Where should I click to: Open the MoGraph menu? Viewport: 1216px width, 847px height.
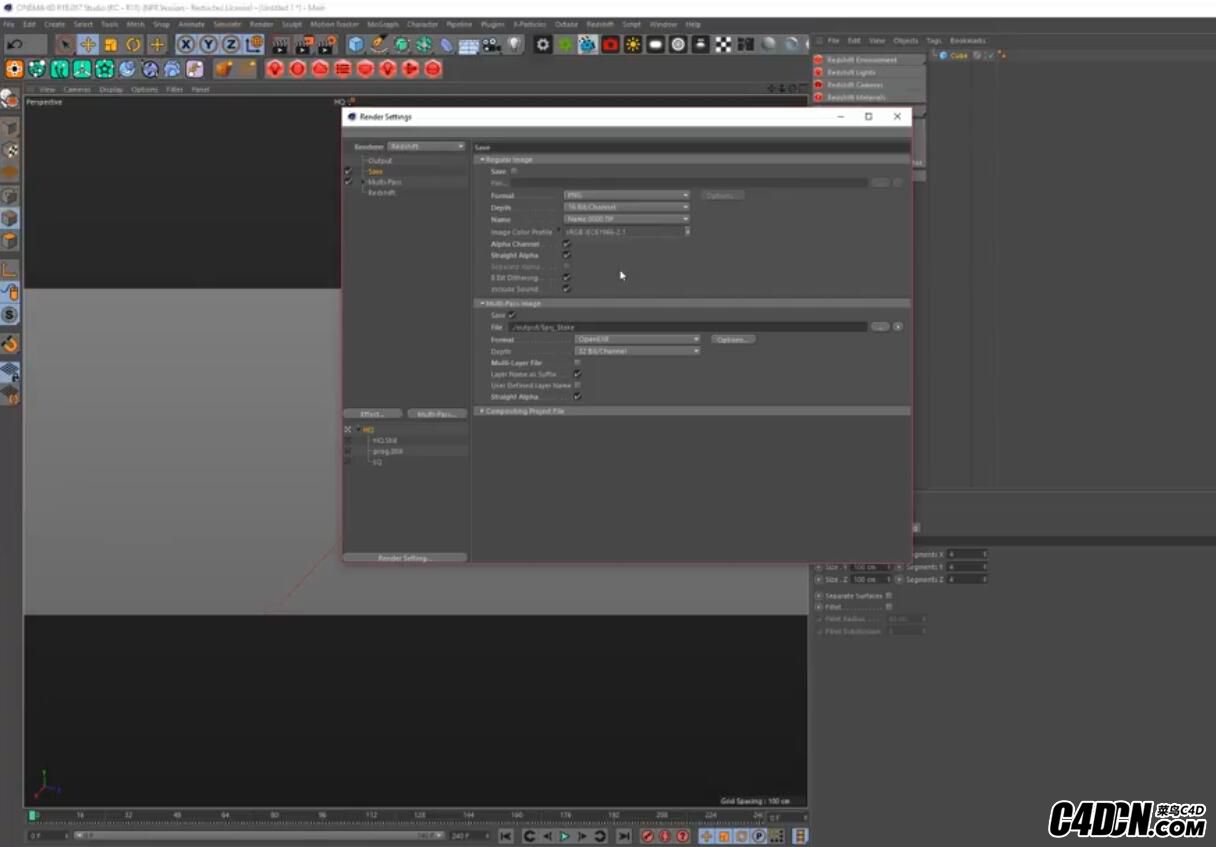pos(383,24)
